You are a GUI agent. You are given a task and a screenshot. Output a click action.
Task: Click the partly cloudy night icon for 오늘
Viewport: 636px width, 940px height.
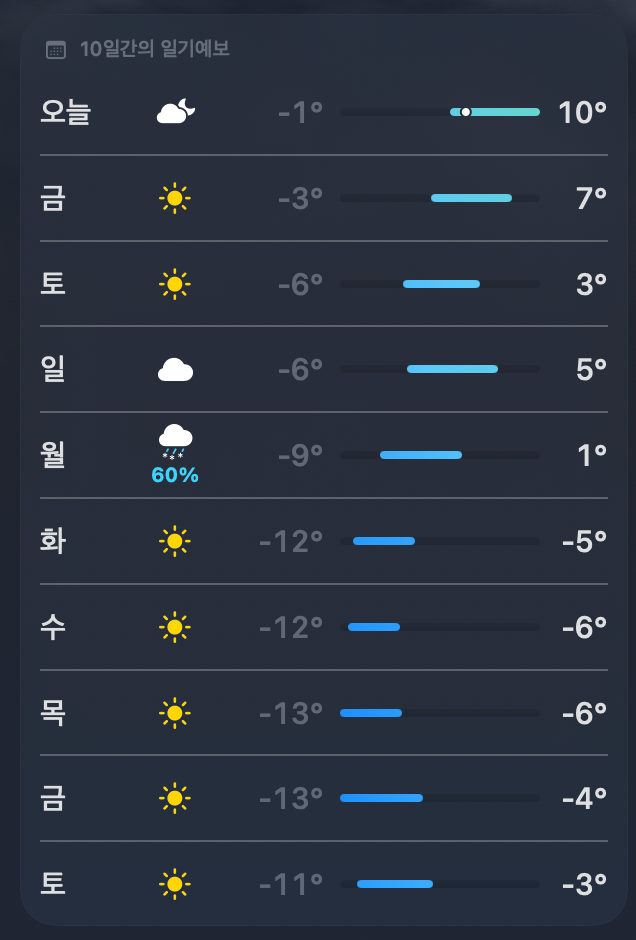click(175, 113)
